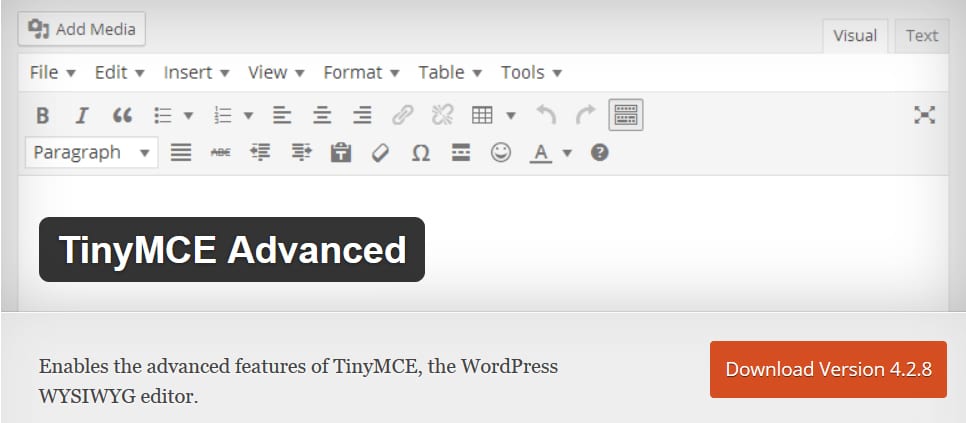Click the plugin description text
The height and width of the screenshot is (423, 966).
(x=298, y=381)
